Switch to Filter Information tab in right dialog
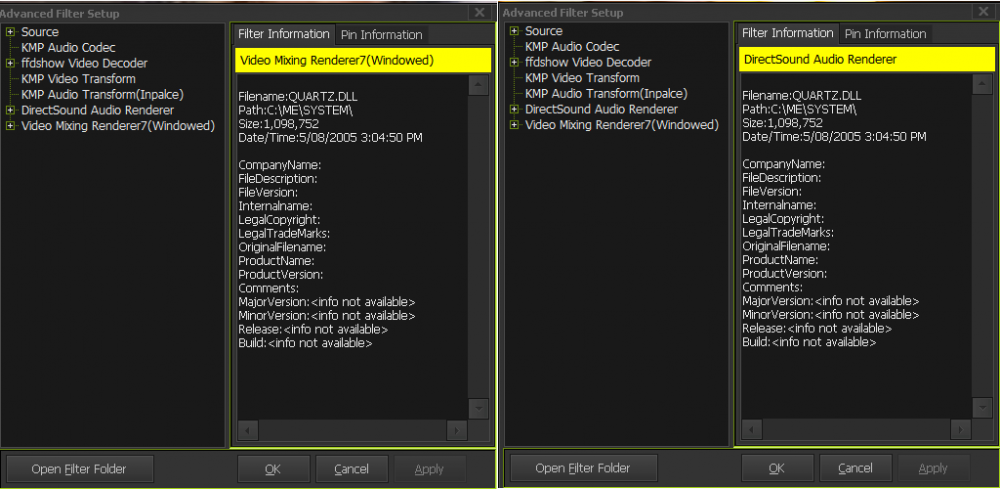 click(788, 33)
